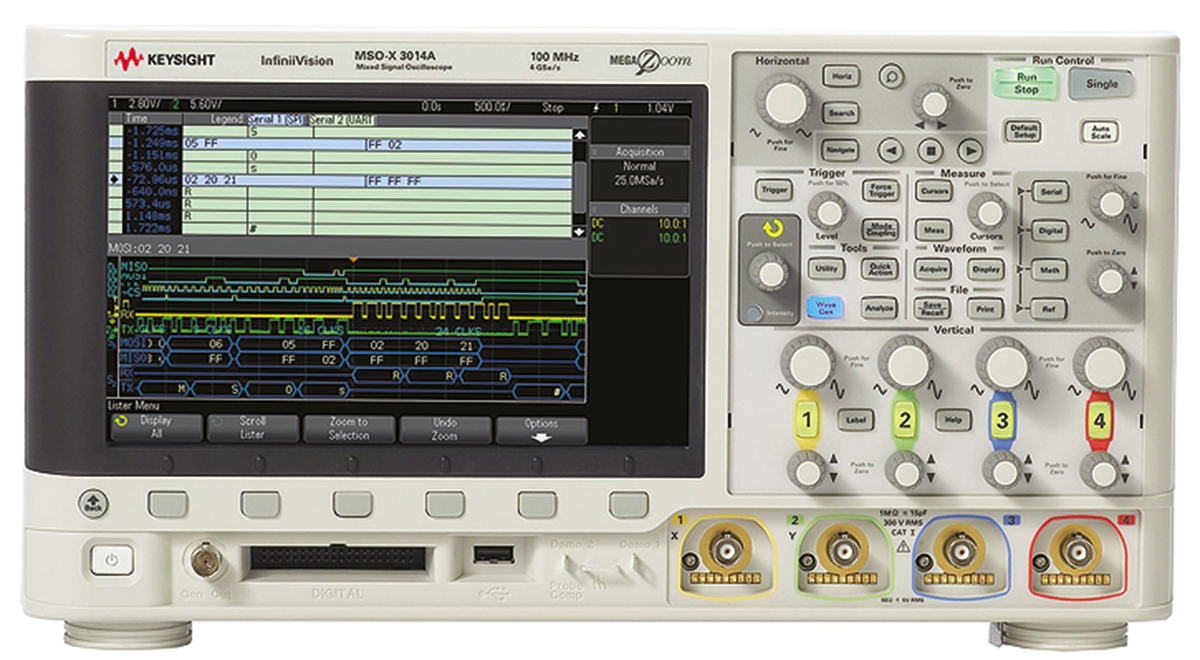1200x660 pixels.
Task: Open the Options softkey menu
Action: click(542, 429)
